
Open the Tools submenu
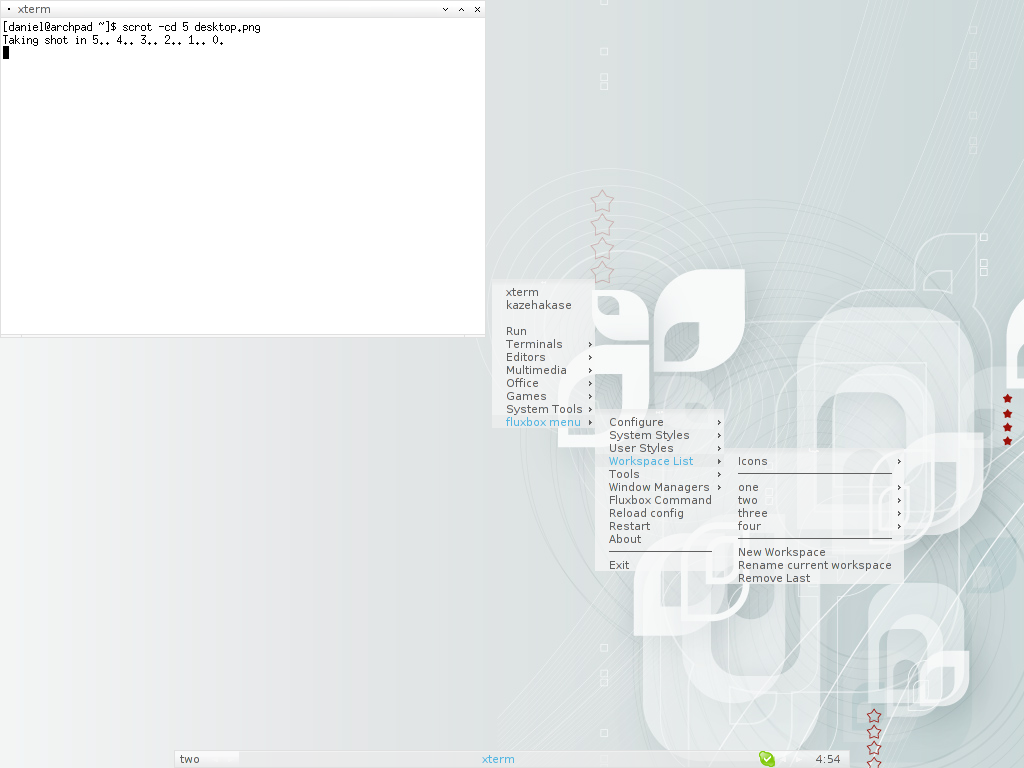click(x=660, y=474)
